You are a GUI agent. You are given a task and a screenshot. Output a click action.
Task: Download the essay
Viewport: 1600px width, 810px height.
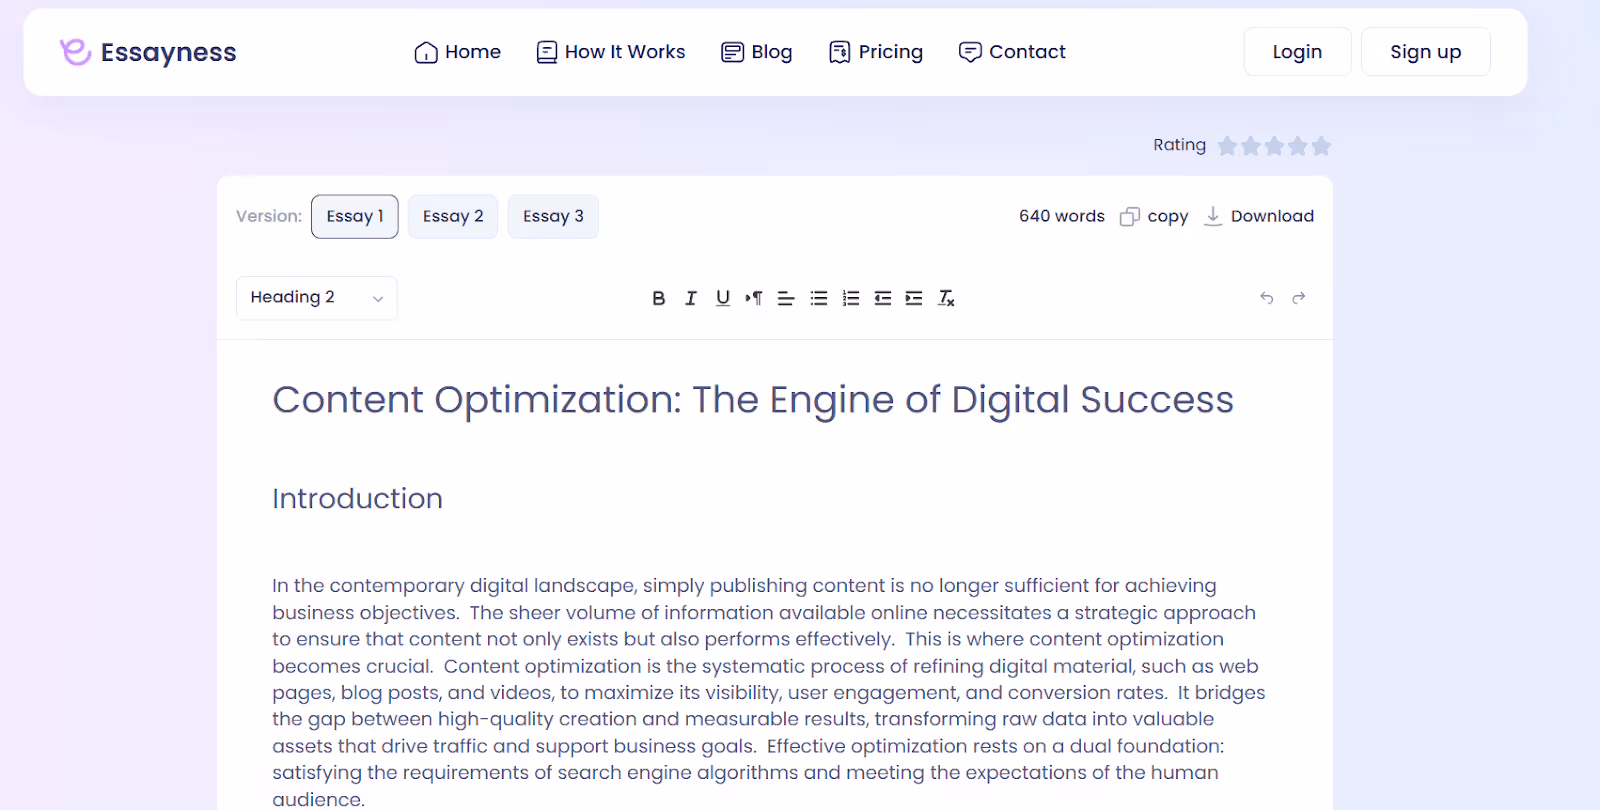tap(1259, 216)
